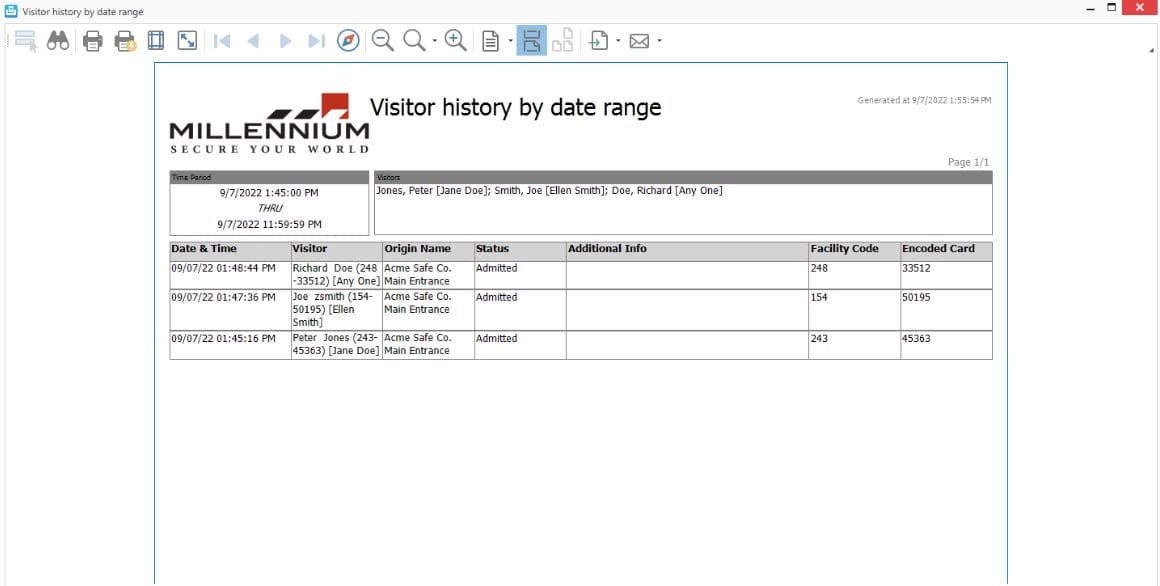Click the Scale full-screen arrows icon
This screenshot has width=1160, height=586.
pos(187,41)
